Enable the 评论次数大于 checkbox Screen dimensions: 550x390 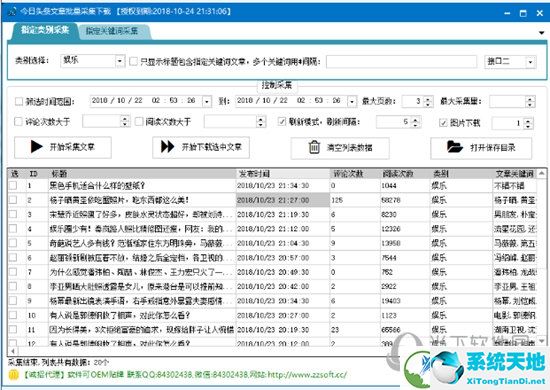point(18,121)
